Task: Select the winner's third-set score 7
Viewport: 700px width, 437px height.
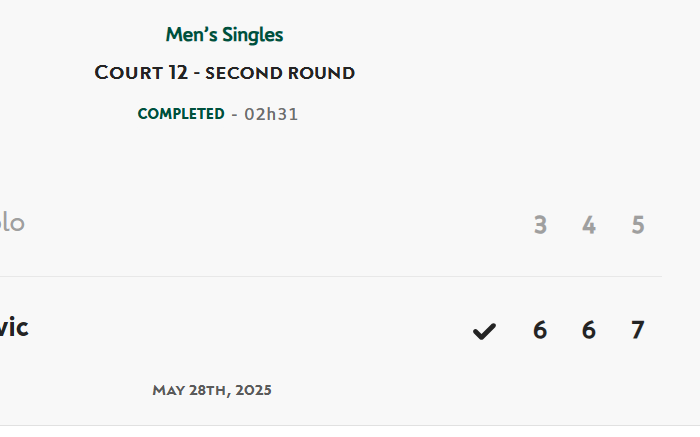Action: click(638, 330)
